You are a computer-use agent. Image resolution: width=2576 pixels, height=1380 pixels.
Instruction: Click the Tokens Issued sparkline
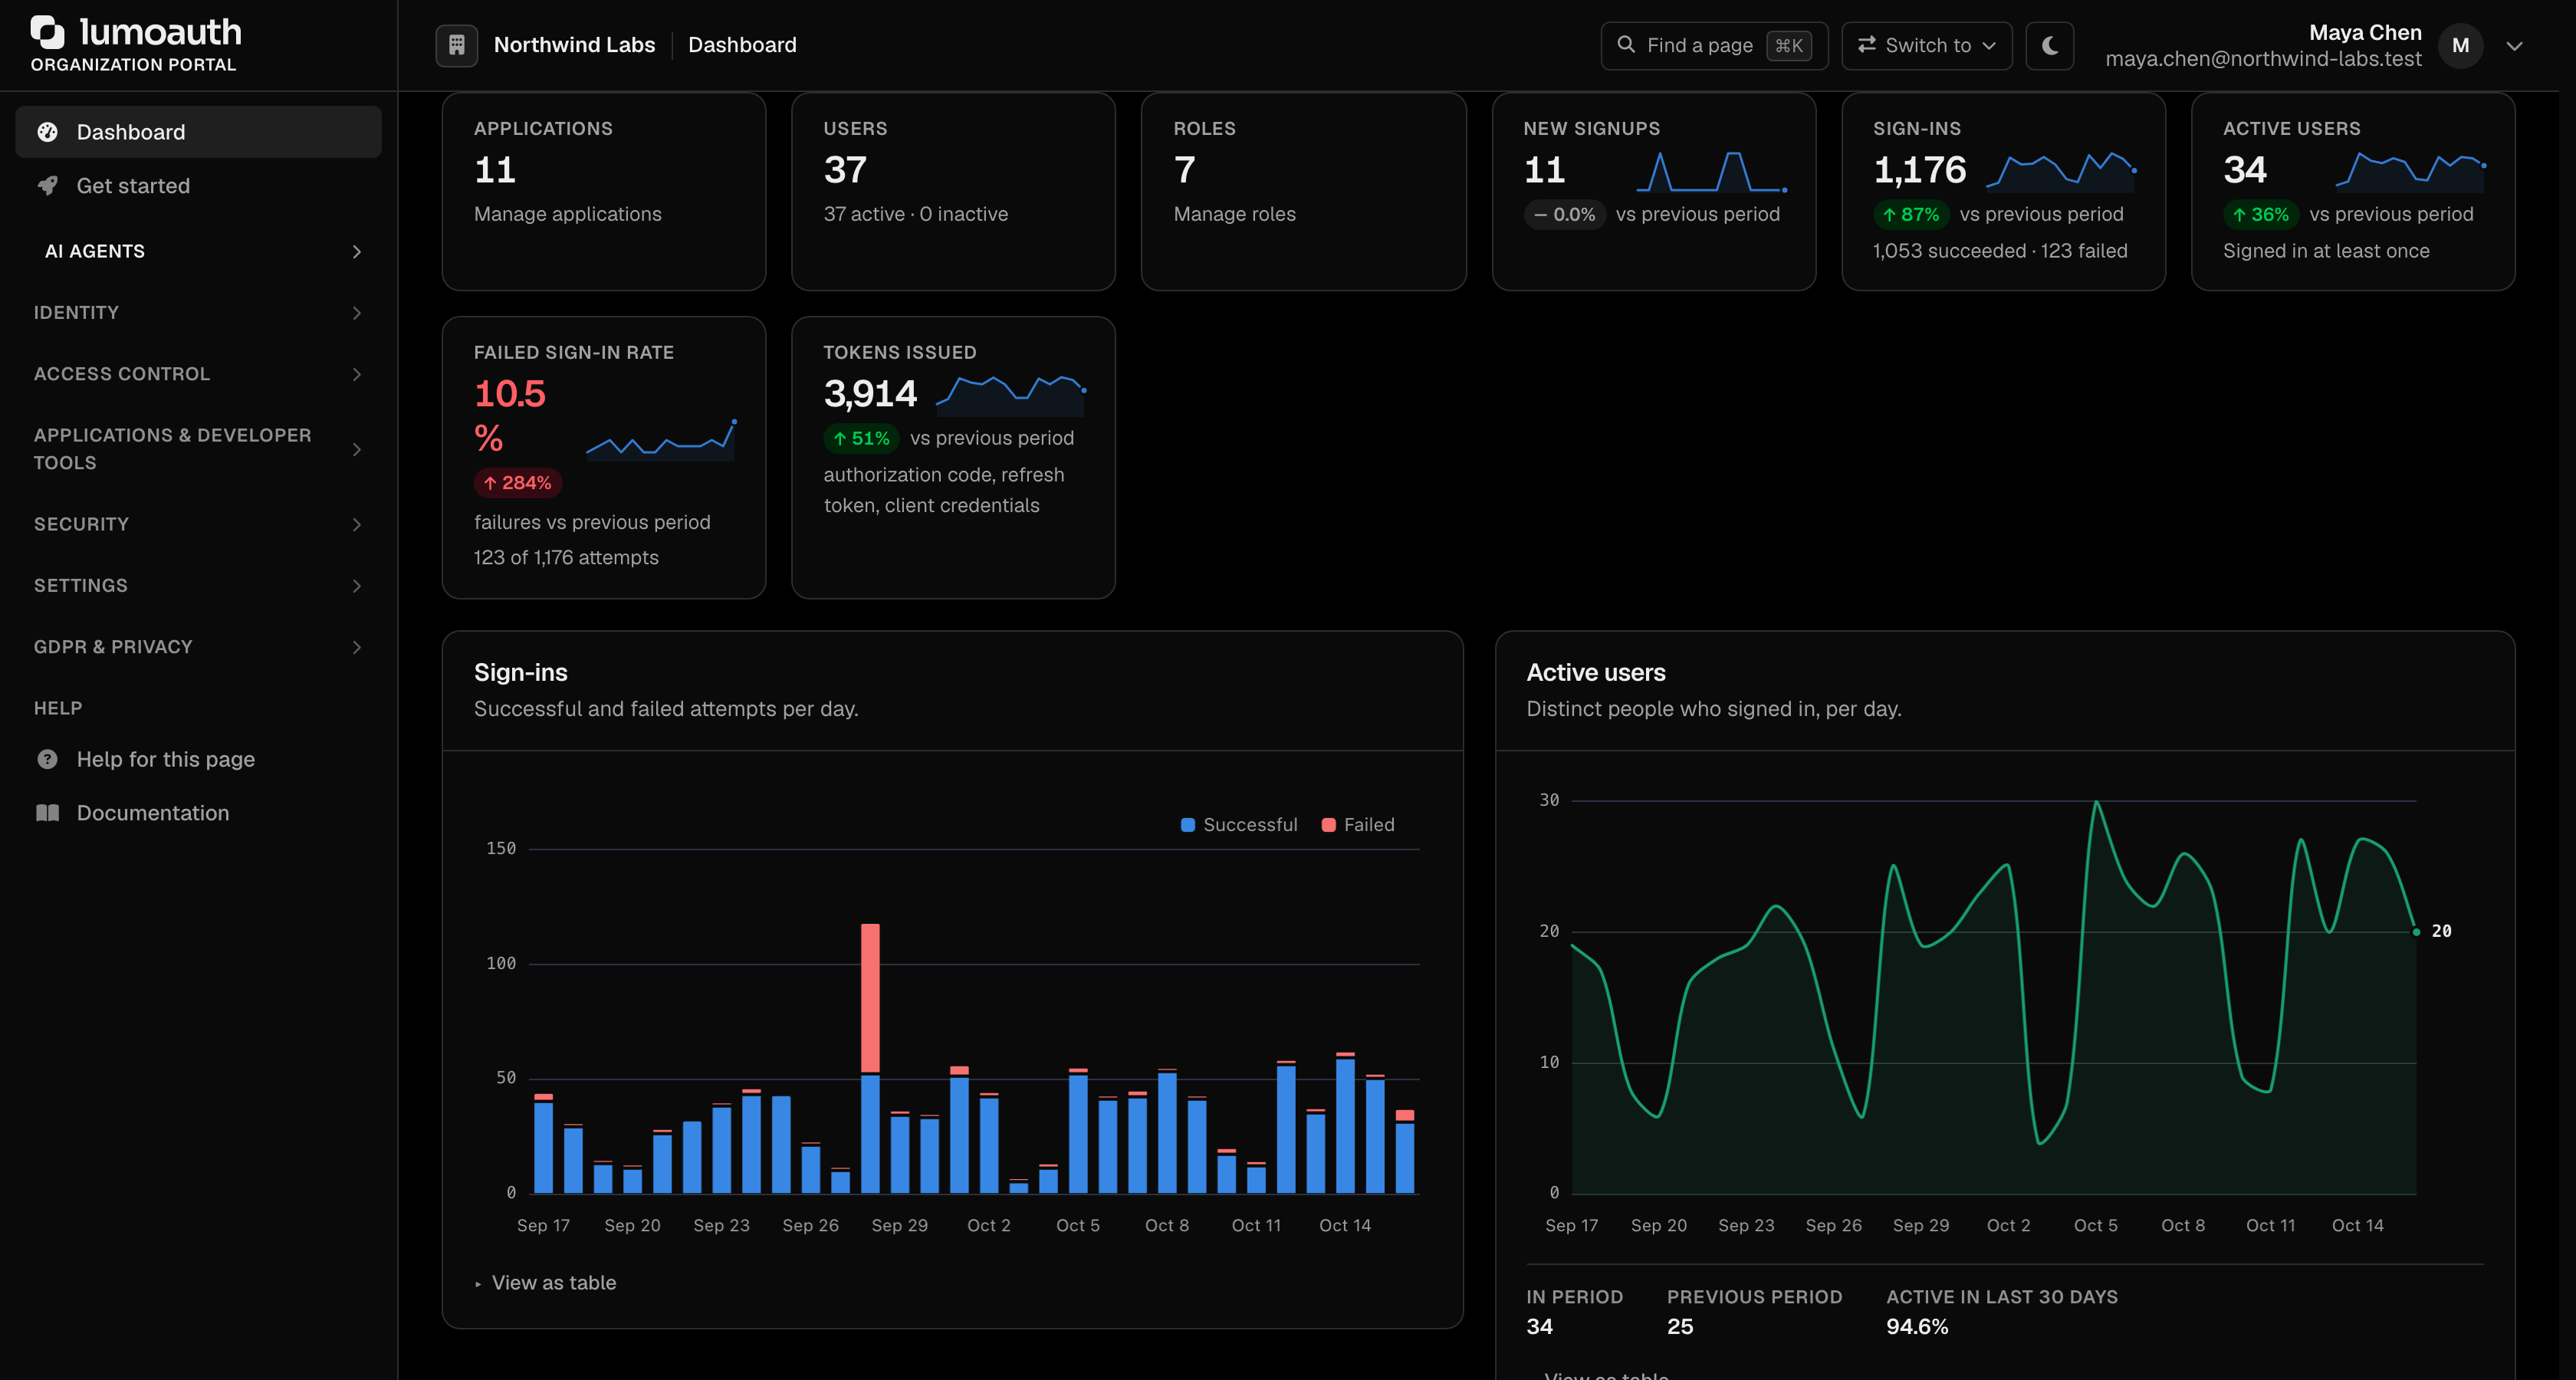click(1011, 395)
